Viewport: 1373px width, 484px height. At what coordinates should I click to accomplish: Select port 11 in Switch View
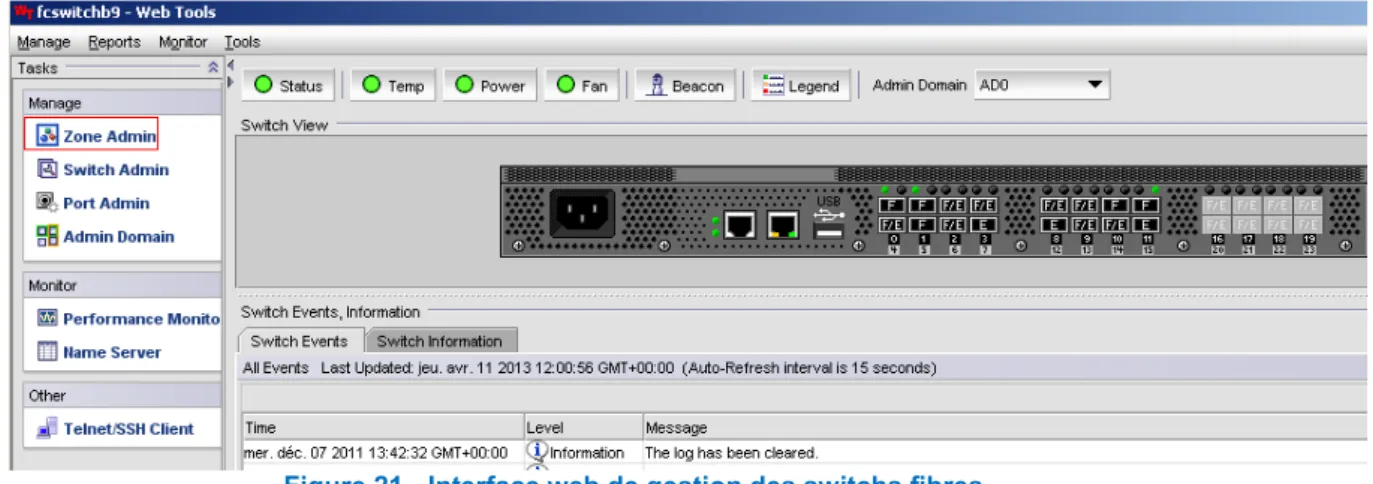(1145, 205)
